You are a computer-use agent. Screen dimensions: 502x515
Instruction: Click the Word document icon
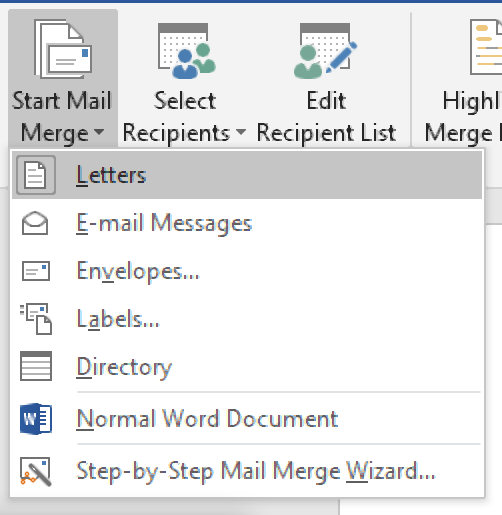pos(36,419)
